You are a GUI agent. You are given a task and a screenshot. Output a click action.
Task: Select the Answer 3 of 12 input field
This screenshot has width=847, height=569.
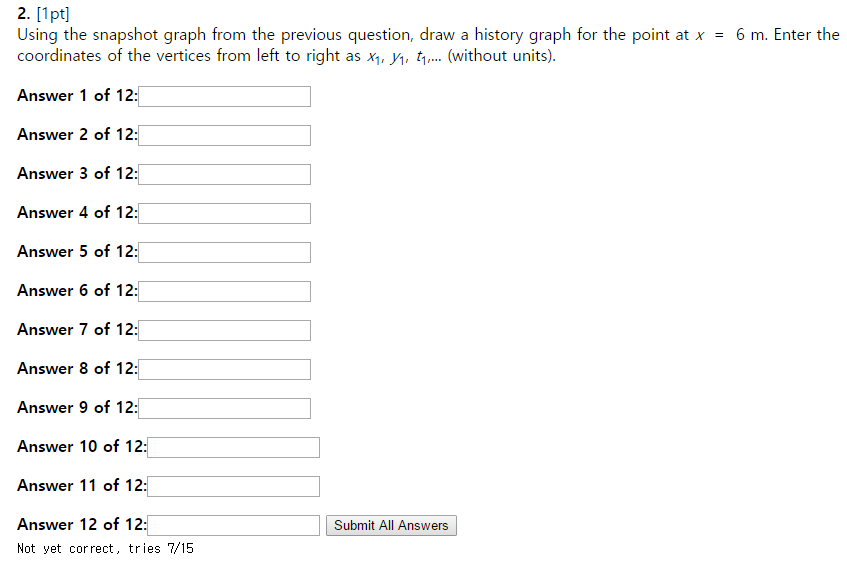click(225, 174)
